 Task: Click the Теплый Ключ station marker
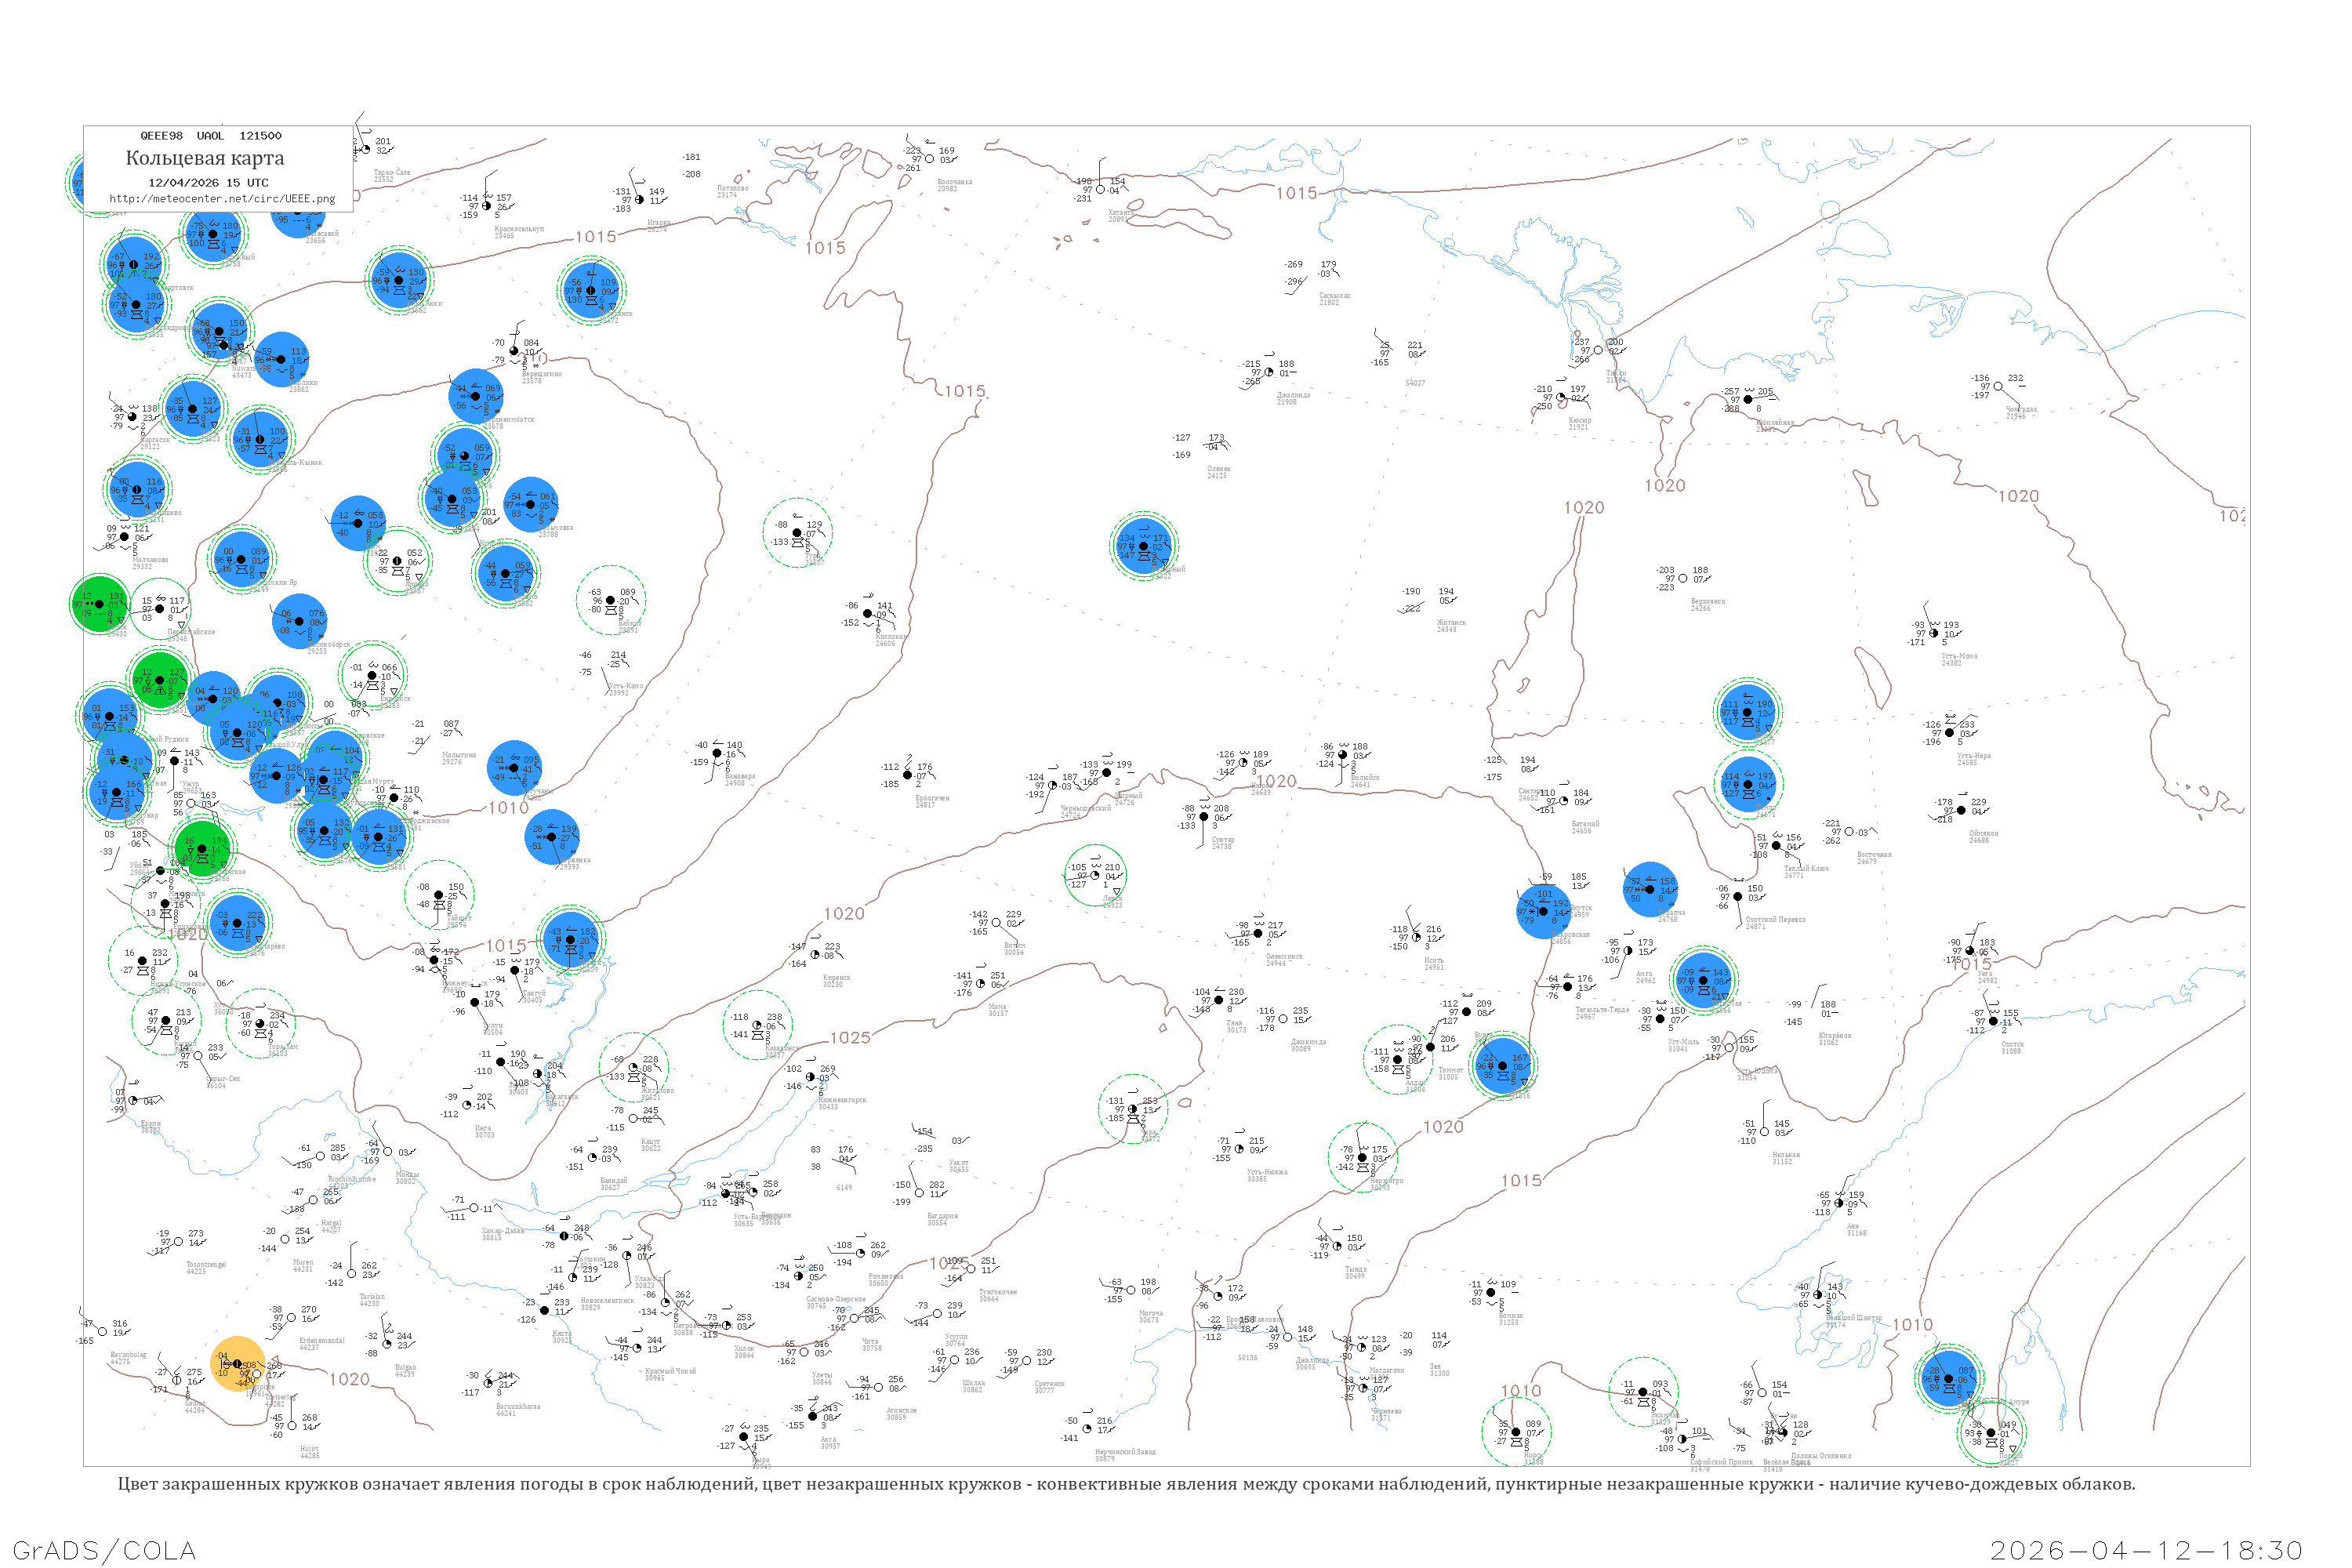[1776, 846]
